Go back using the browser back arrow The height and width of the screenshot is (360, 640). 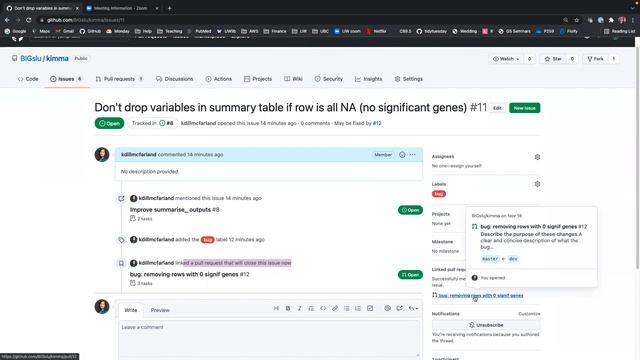pos(7,20)
